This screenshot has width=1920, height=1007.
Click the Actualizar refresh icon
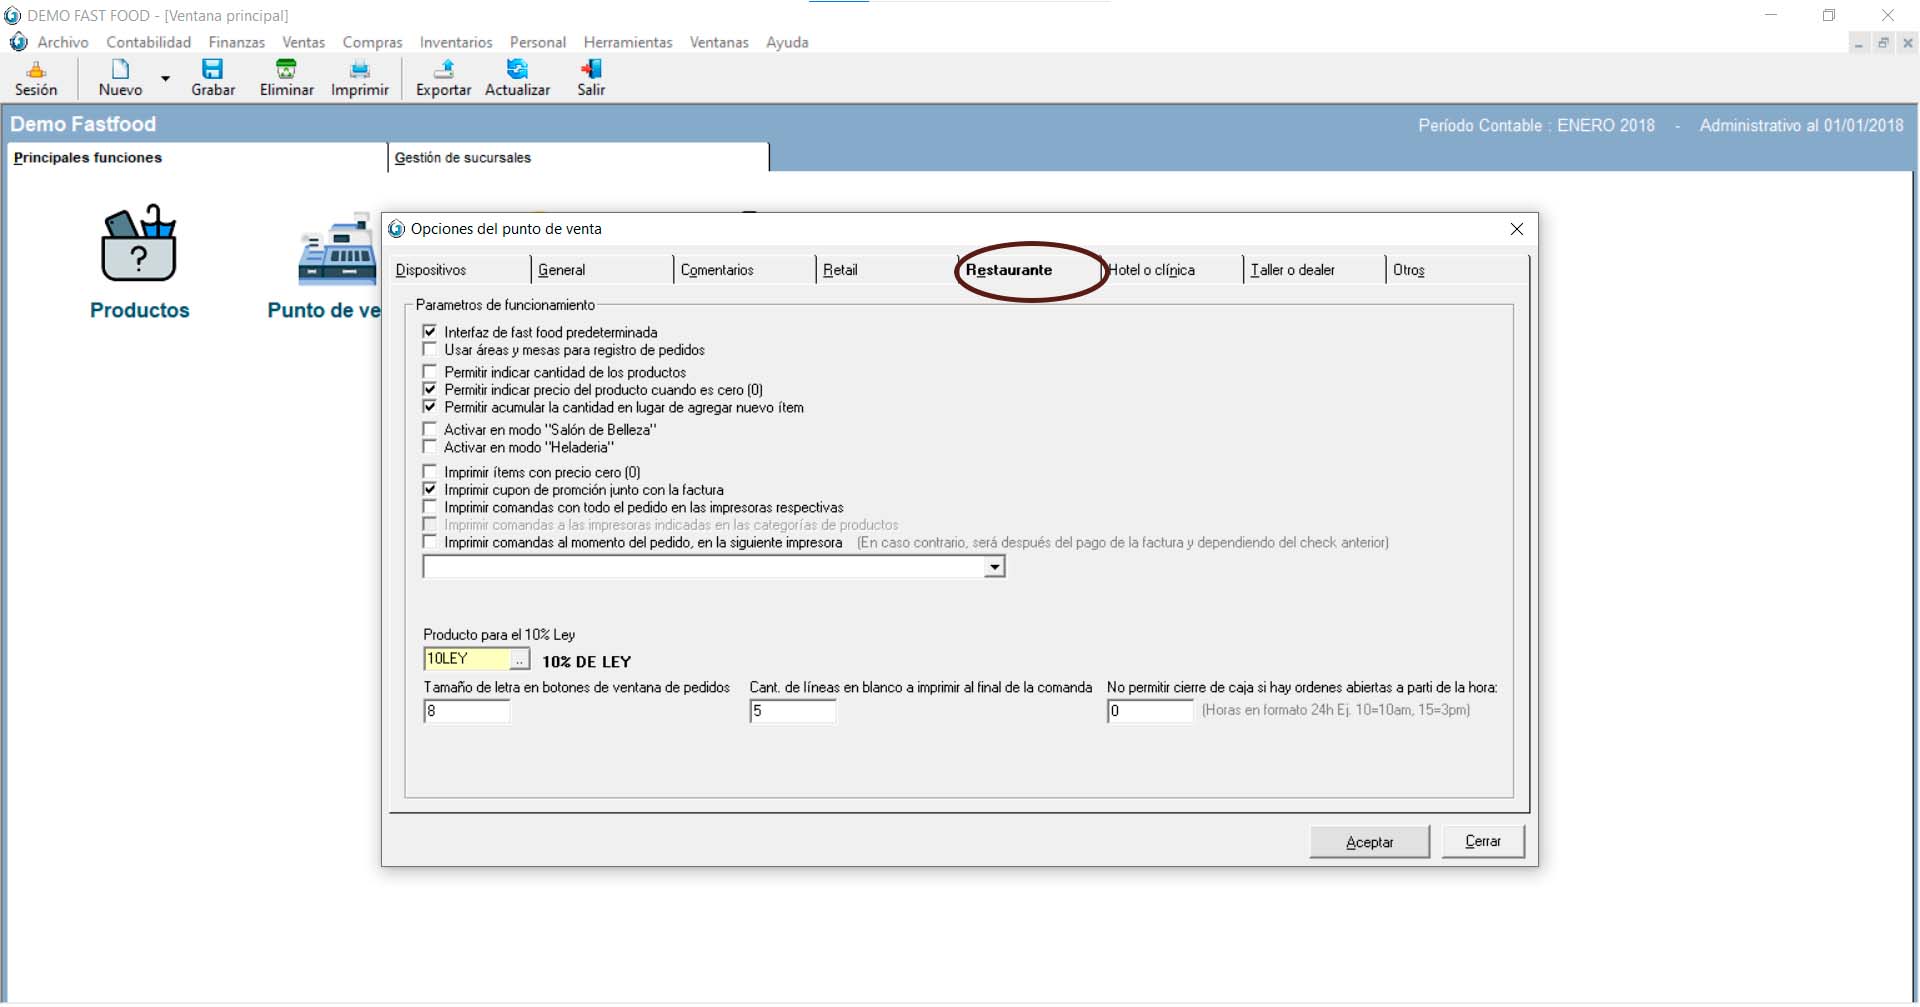(517, 70)
